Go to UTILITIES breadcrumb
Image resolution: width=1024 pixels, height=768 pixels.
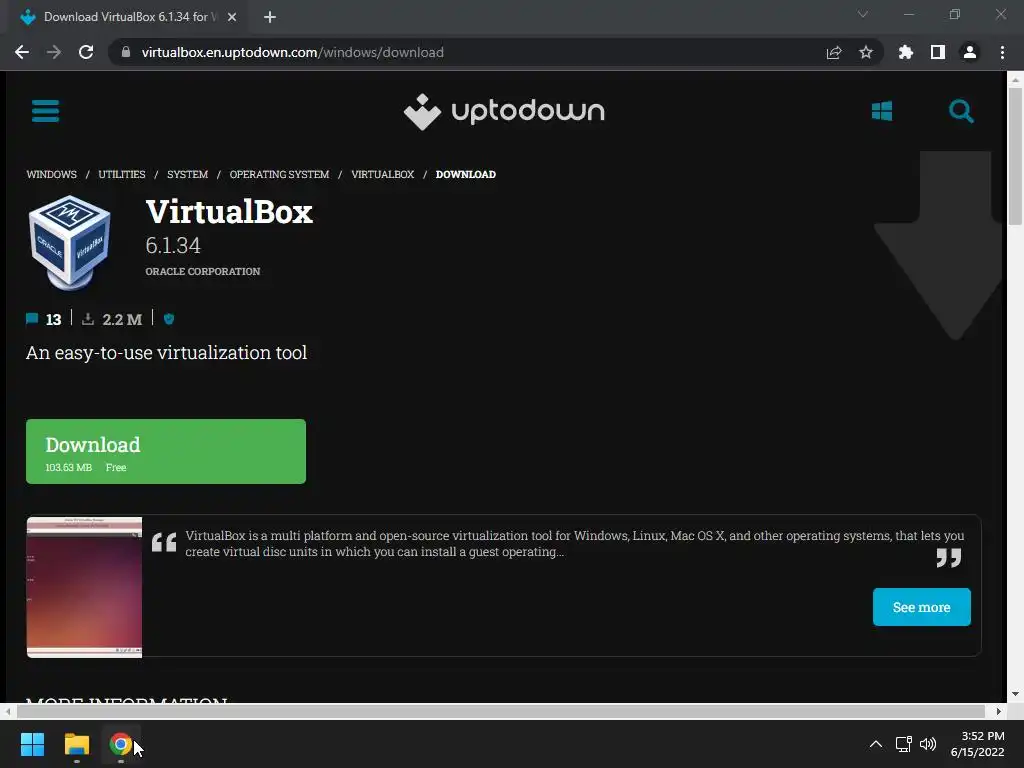[122, 174]
